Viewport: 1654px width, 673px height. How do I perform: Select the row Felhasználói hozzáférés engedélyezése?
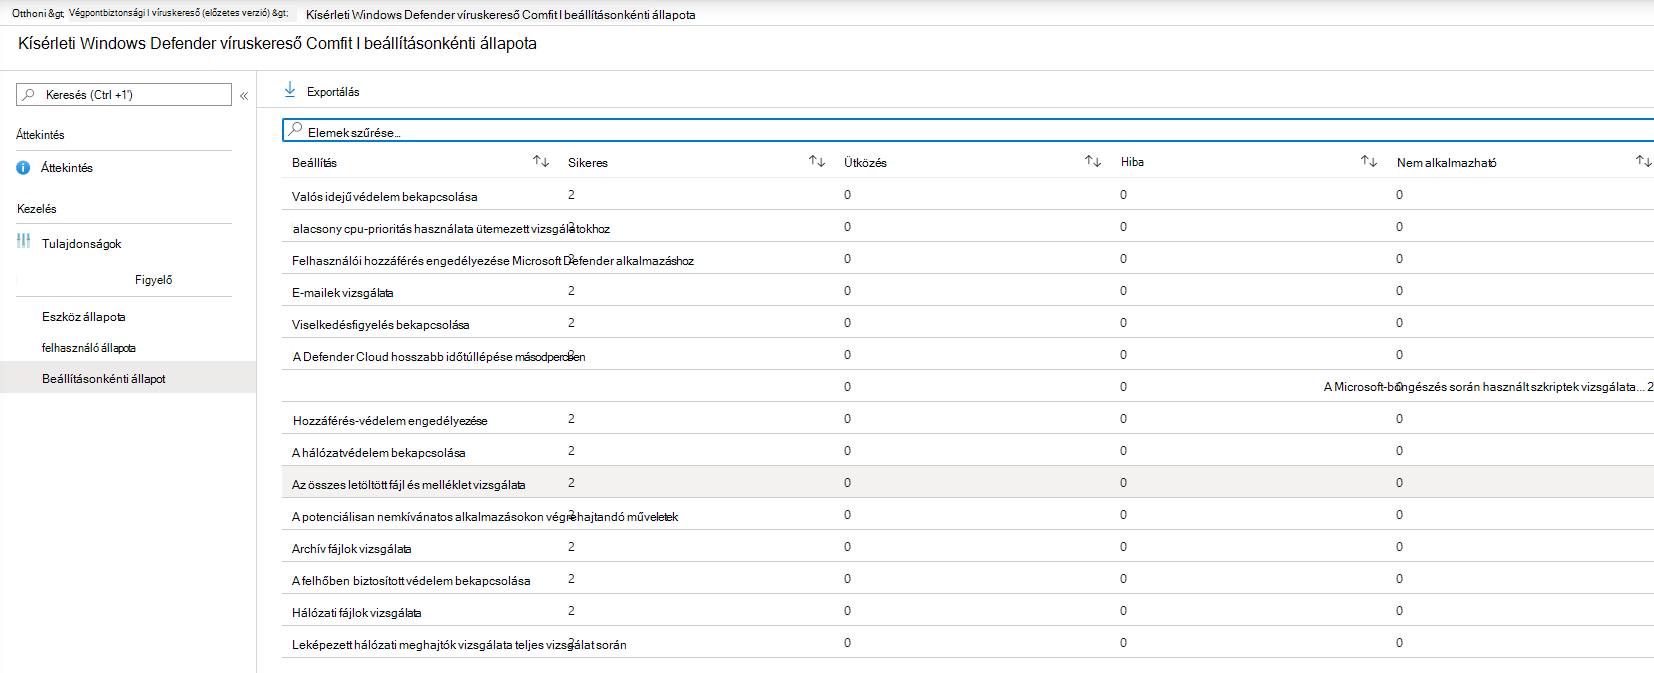968,258
